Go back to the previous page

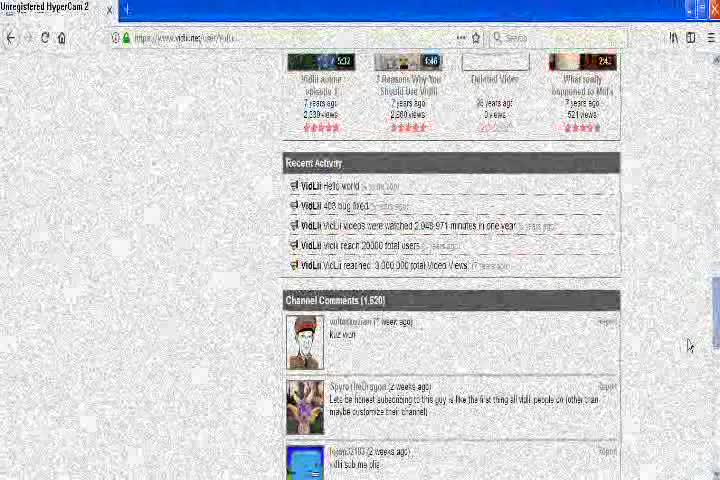[11, 38]
